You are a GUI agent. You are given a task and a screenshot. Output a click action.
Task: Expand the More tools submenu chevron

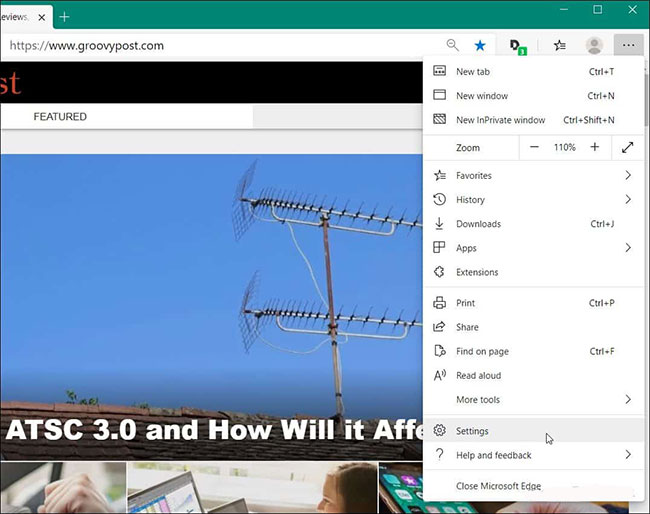(628, 399)
